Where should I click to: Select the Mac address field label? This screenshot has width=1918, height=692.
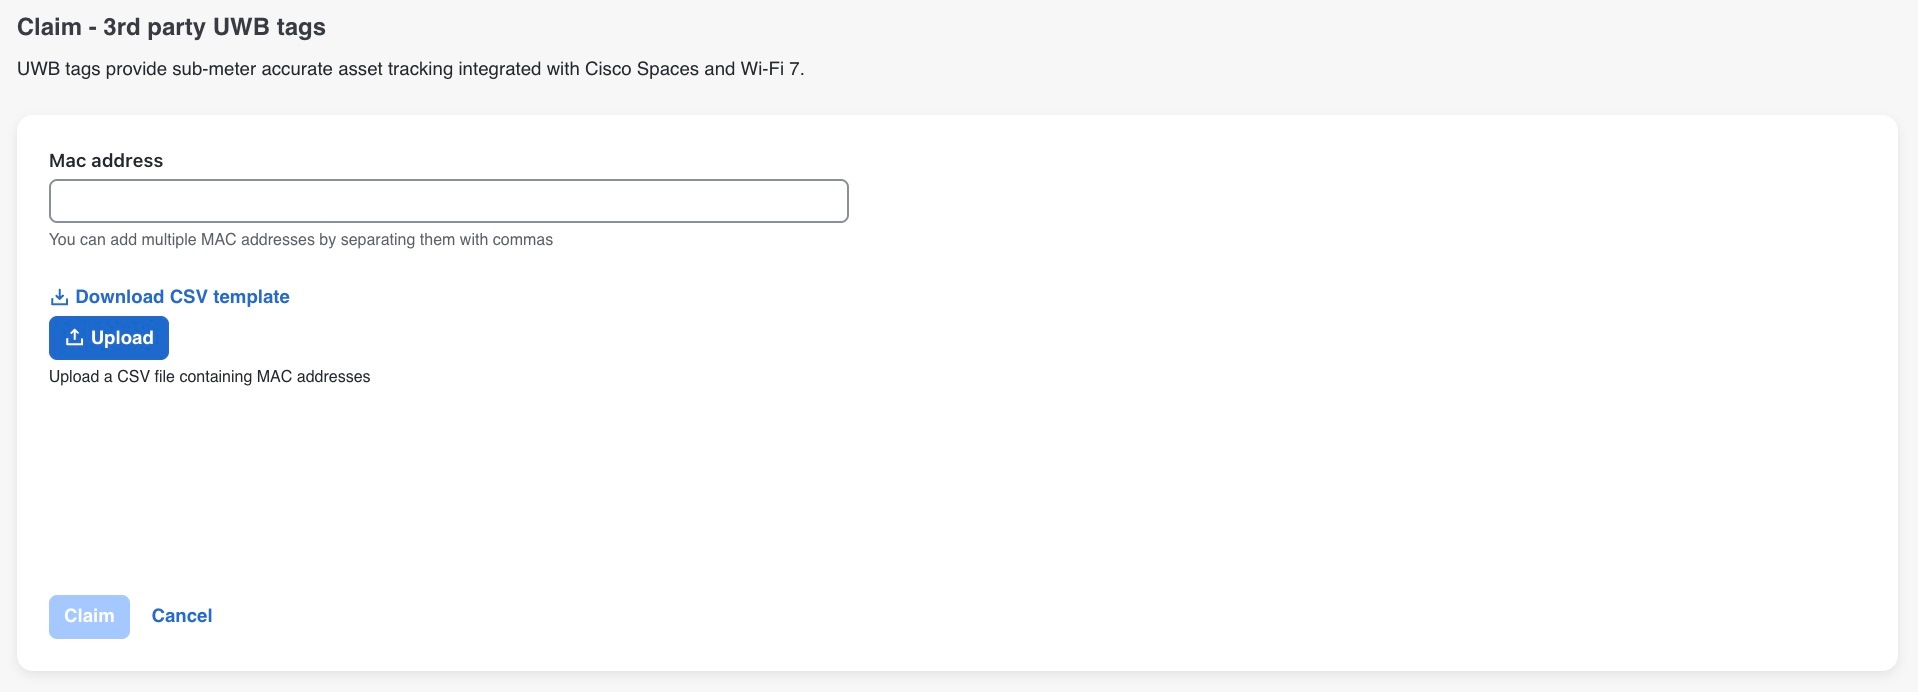click(x=106, y=161)
